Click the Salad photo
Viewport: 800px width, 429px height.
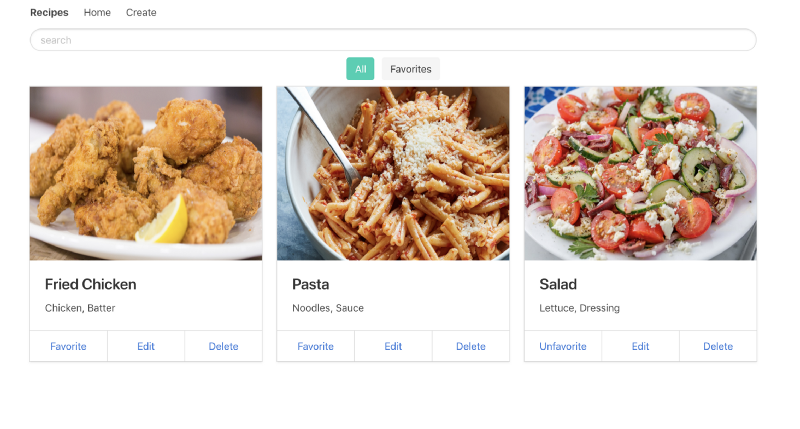click(x=640, y=173)
